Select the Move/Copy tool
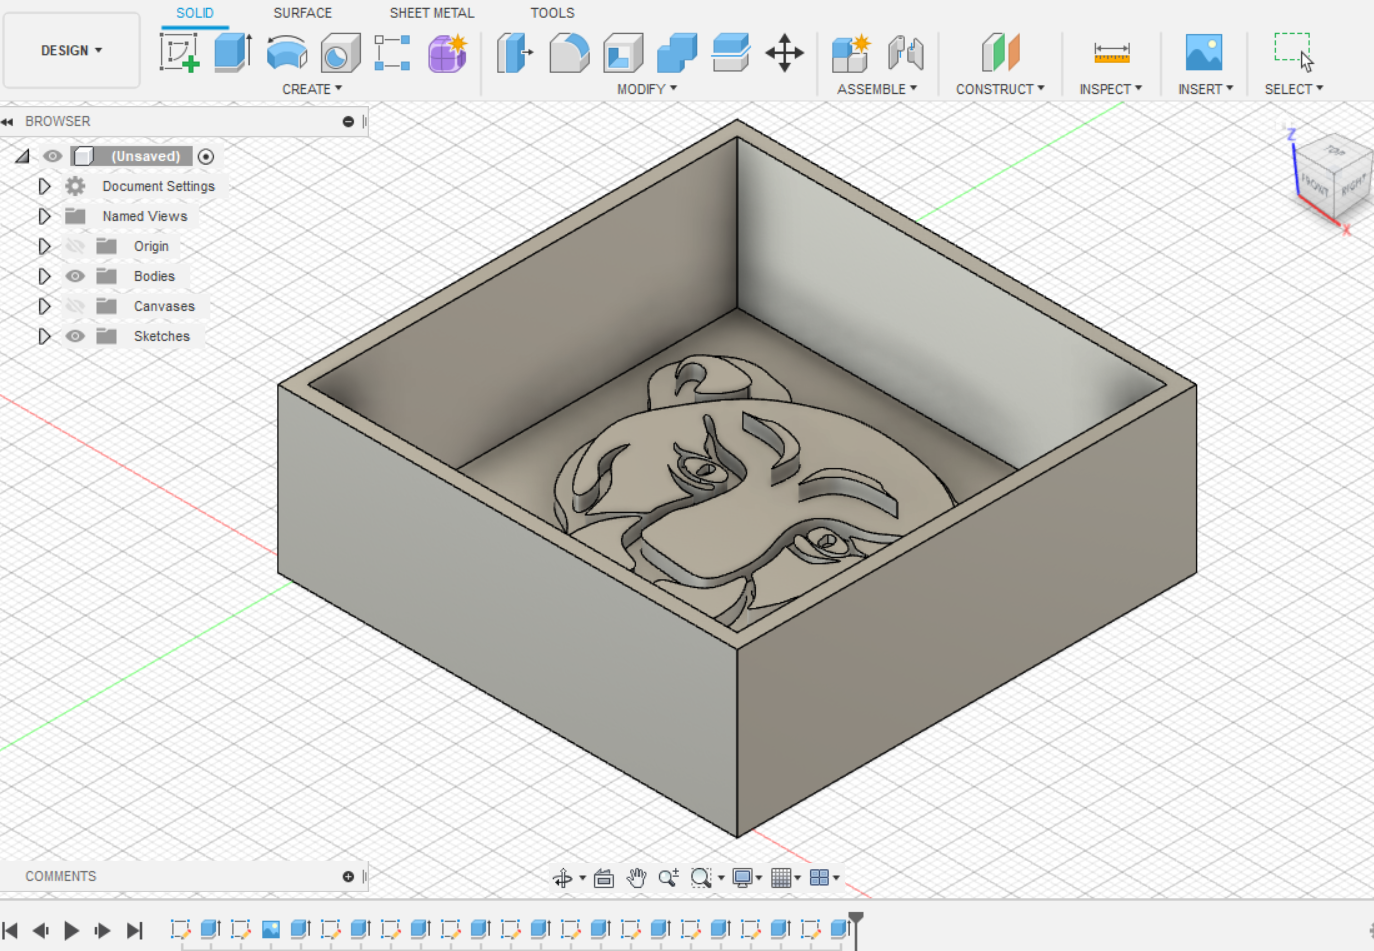This screenshot has width=1374, height=951. [x=785, y=52]
